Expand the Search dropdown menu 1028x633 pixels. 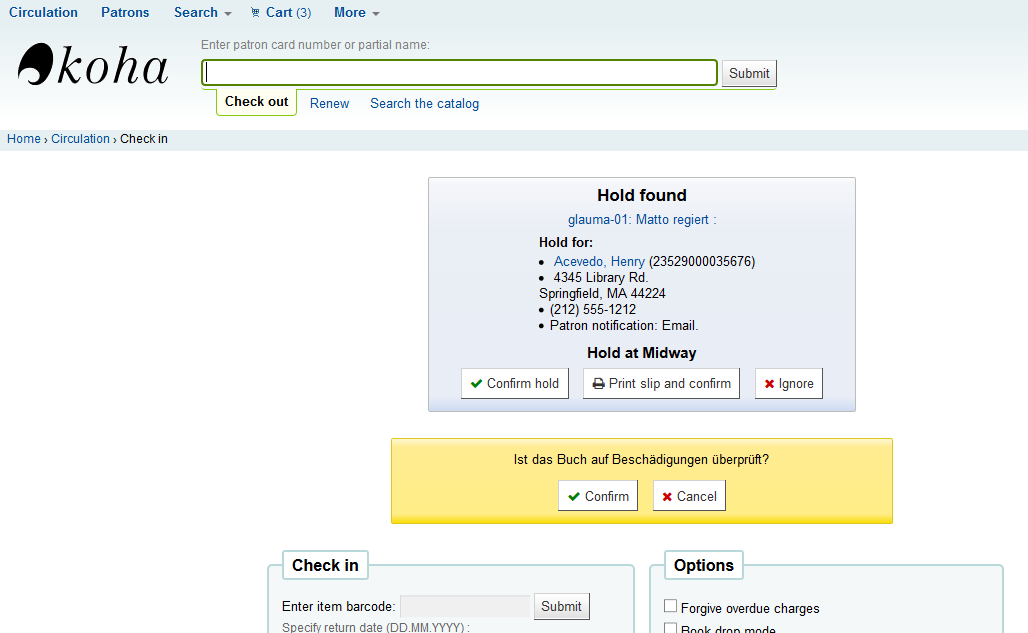click(x=202, y=13)
